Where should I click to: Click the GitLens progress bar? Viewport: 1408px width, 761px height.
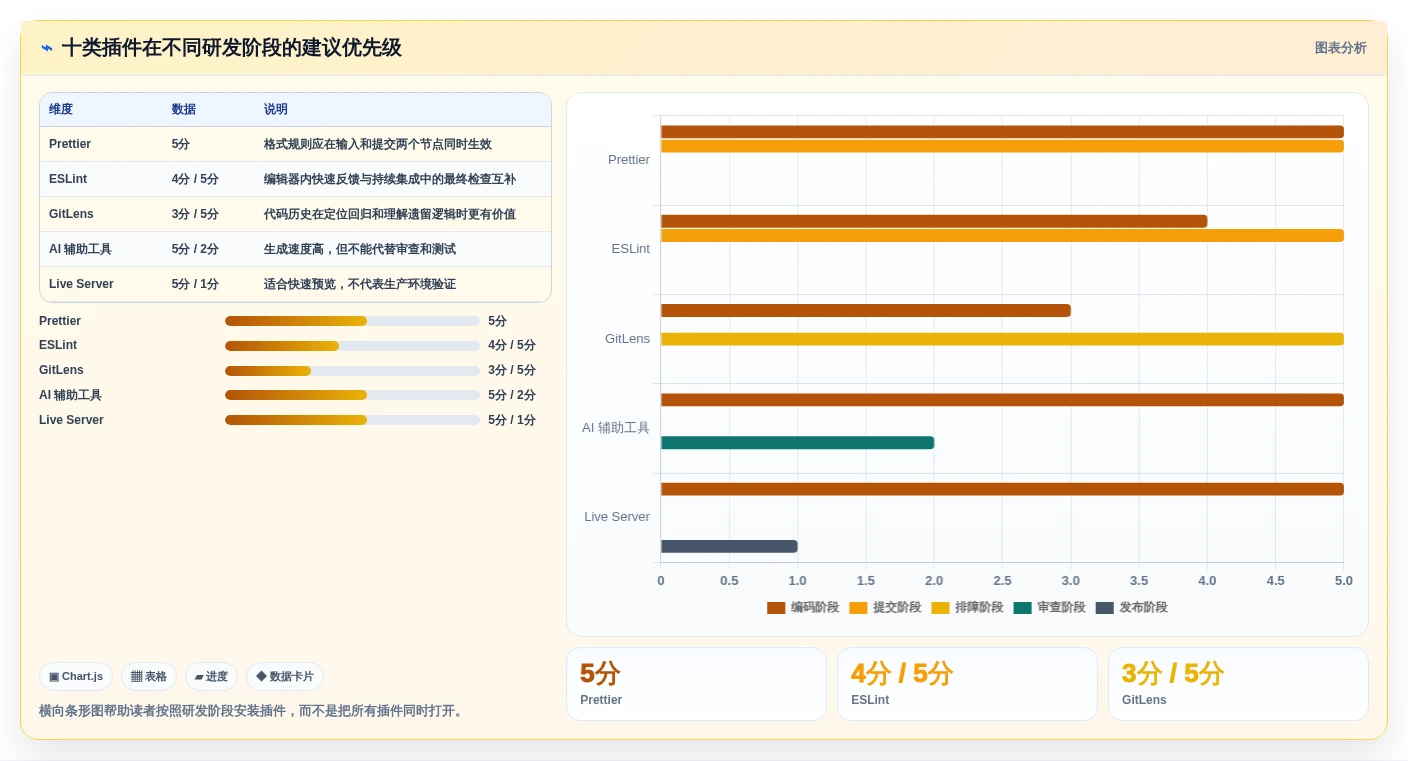click(x=352, y=371)
